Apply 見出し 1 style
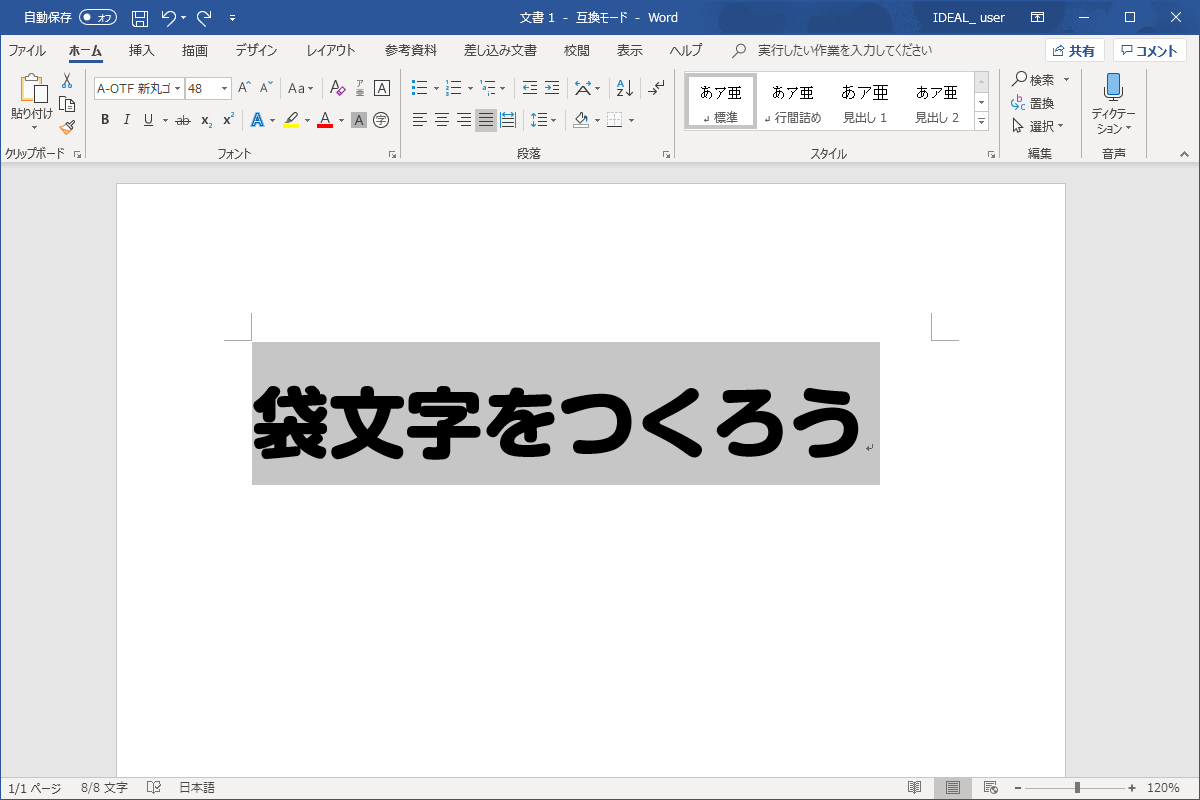1200x800 pixels. pyautogui.click(x=865, y=101)
